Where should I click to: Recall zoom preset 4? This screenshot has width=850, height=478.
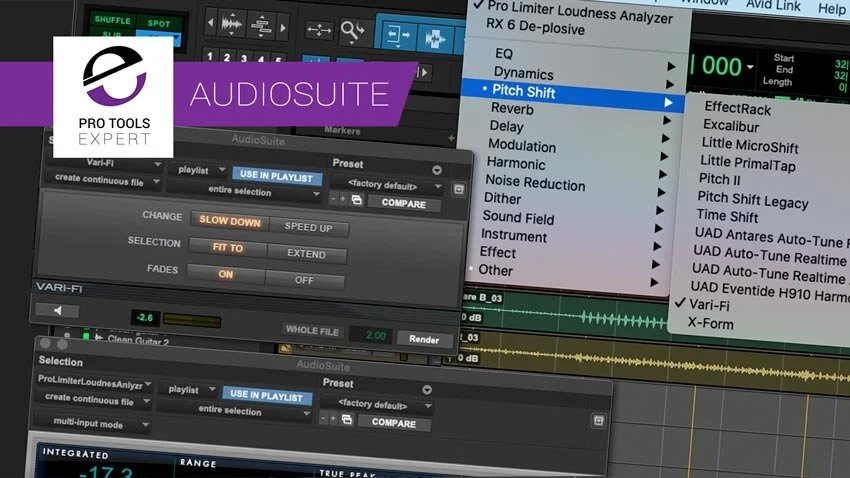(261, 59)
